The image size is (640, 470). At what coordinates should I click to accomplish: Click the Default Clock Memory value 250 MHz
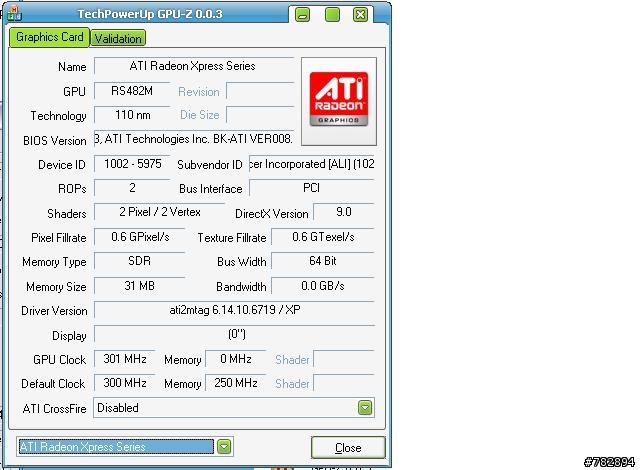click(236, 383)
